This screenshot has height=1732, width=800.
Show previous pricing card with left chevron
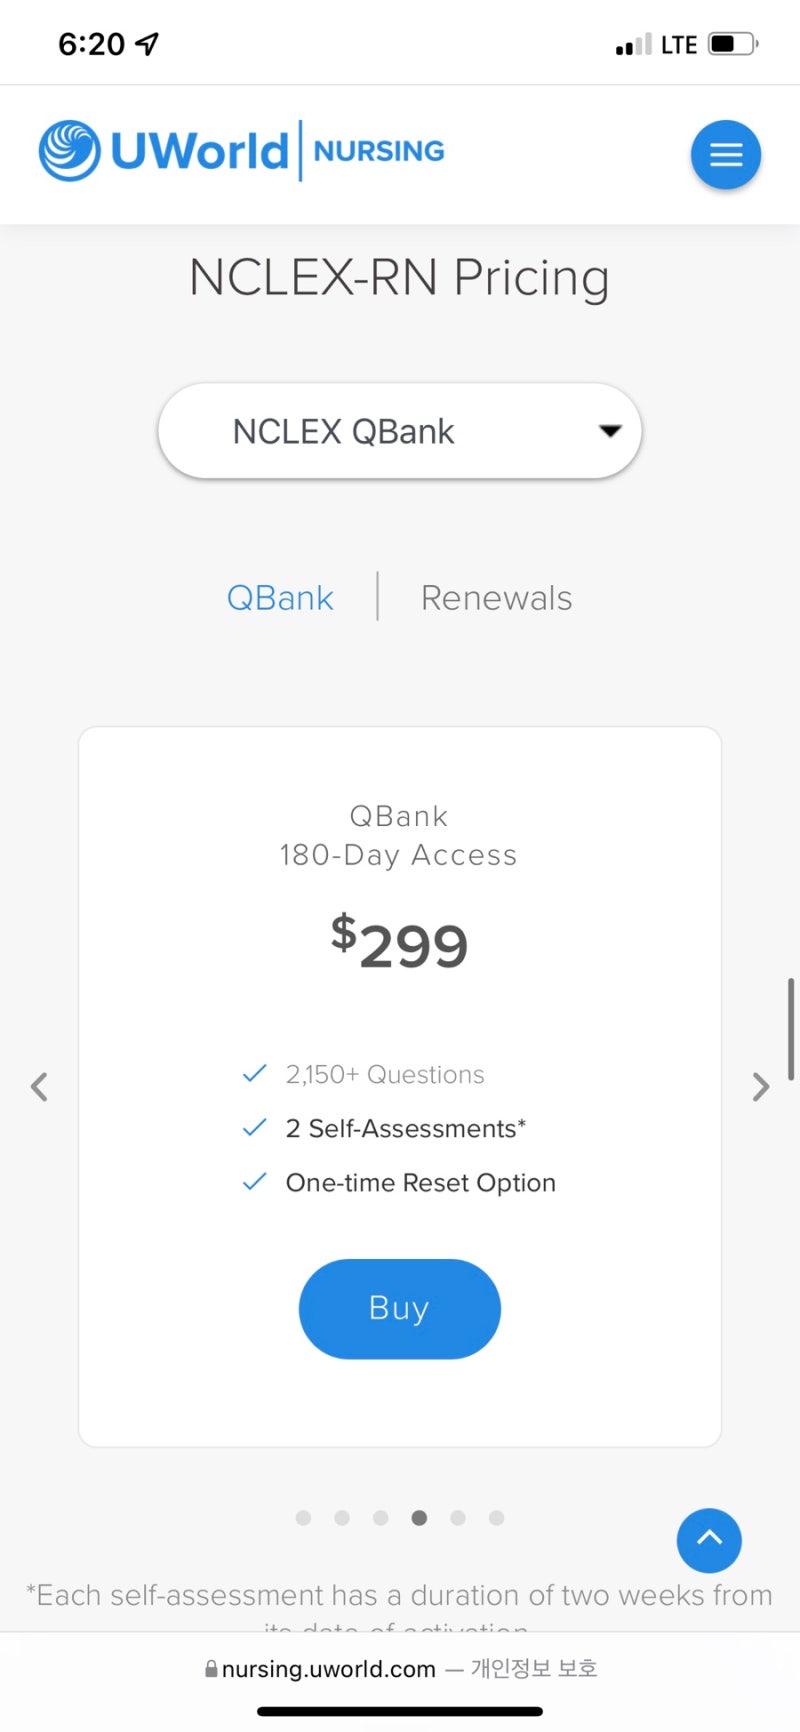(39, 1087)
